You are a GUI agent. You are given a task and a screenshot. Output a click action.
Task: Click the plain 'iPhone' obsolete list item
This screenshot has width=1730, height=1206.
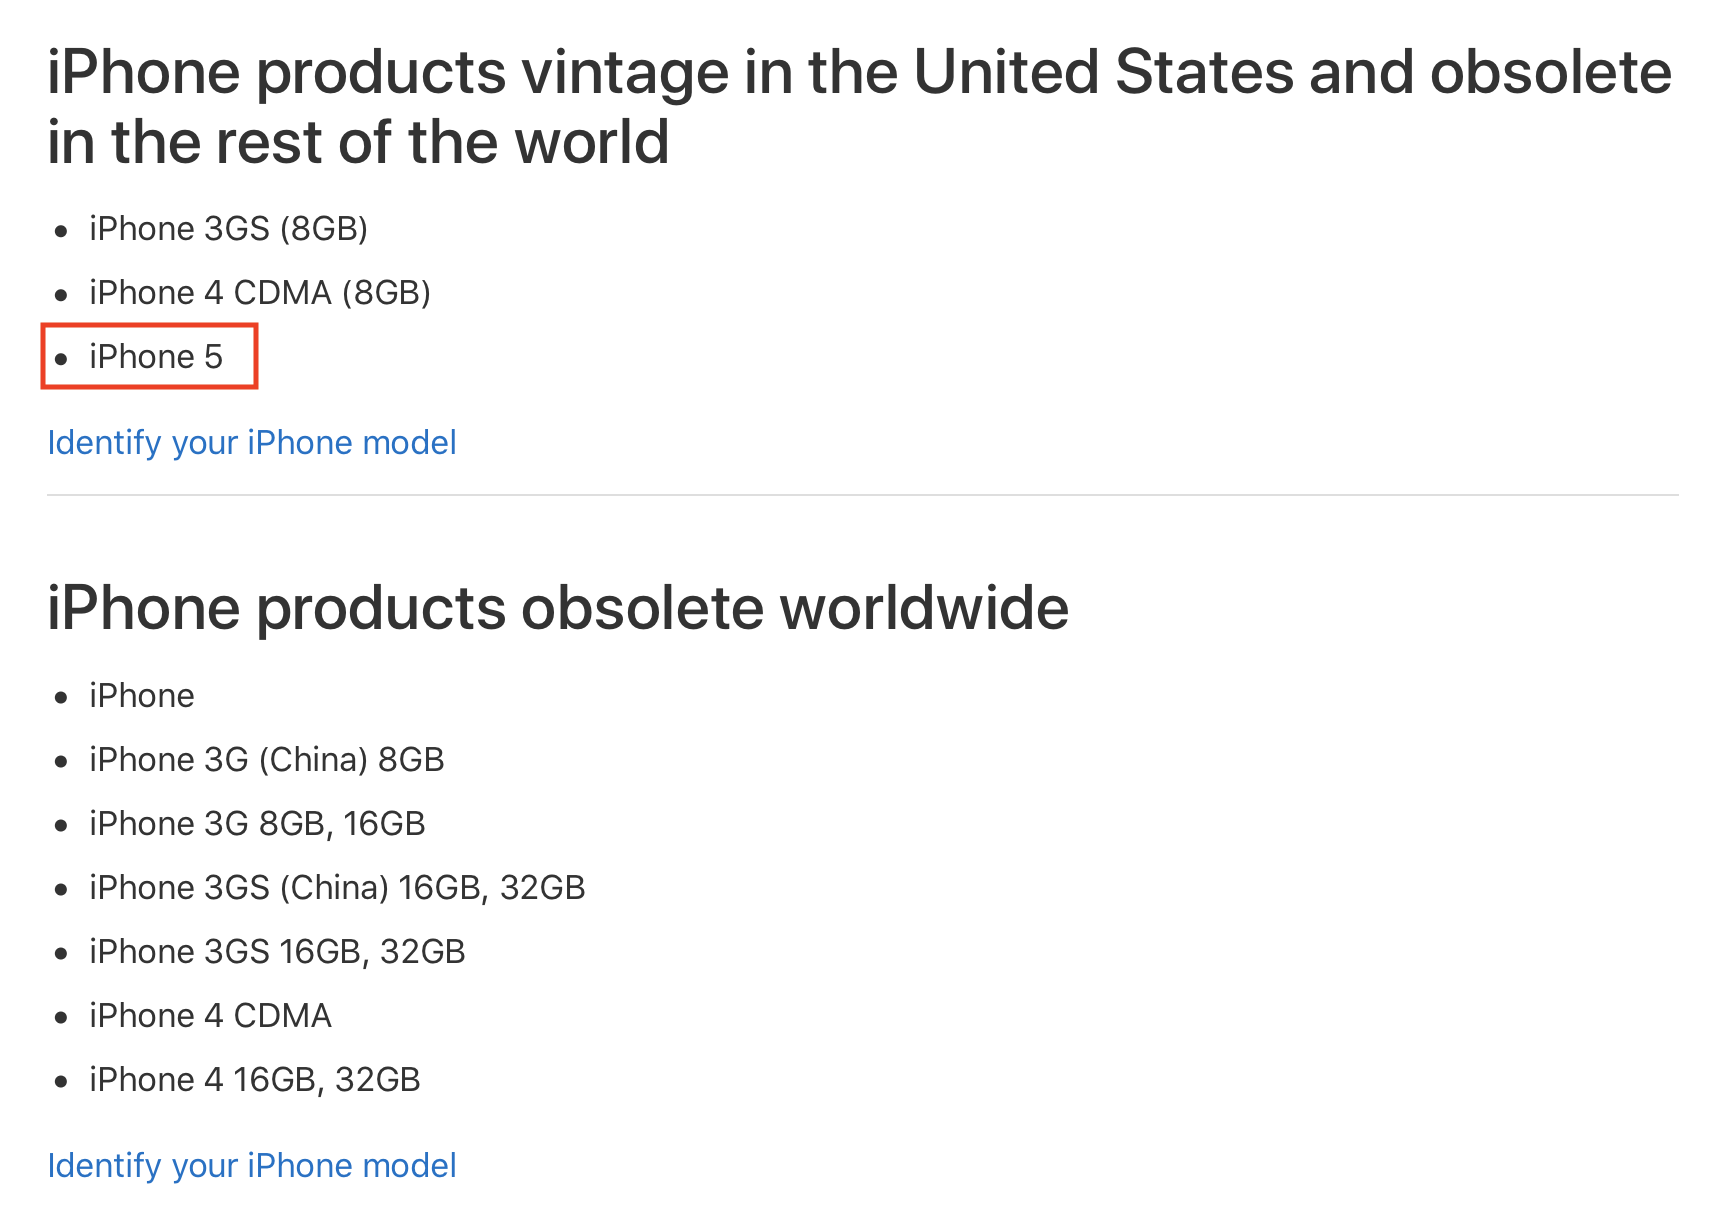[x=142, y=696]
